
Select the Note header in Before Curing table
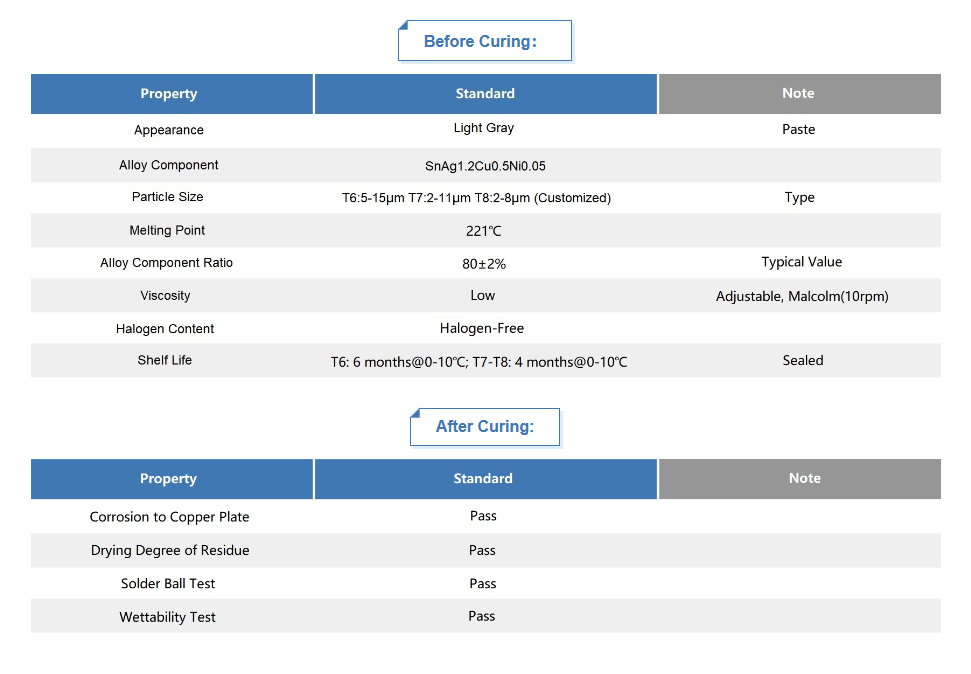point(799,94)
